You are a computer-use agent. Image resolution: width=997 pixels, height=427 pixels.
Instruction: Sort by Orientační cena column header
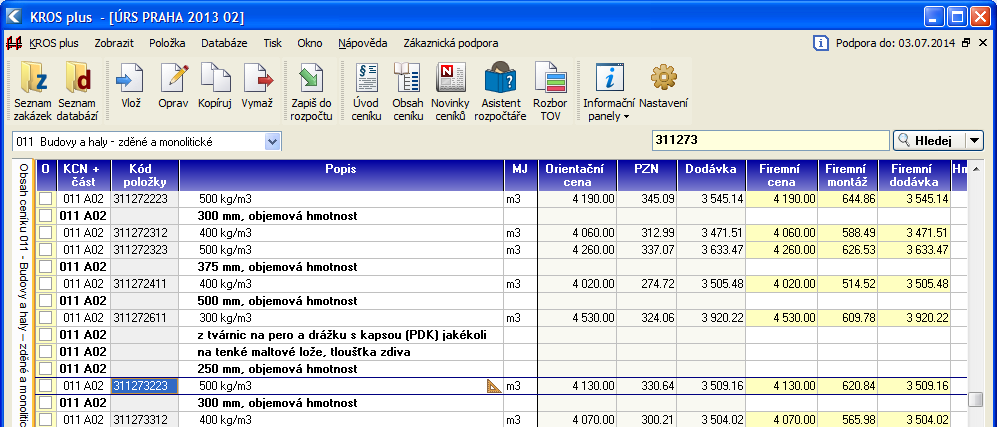click(577, 175)
